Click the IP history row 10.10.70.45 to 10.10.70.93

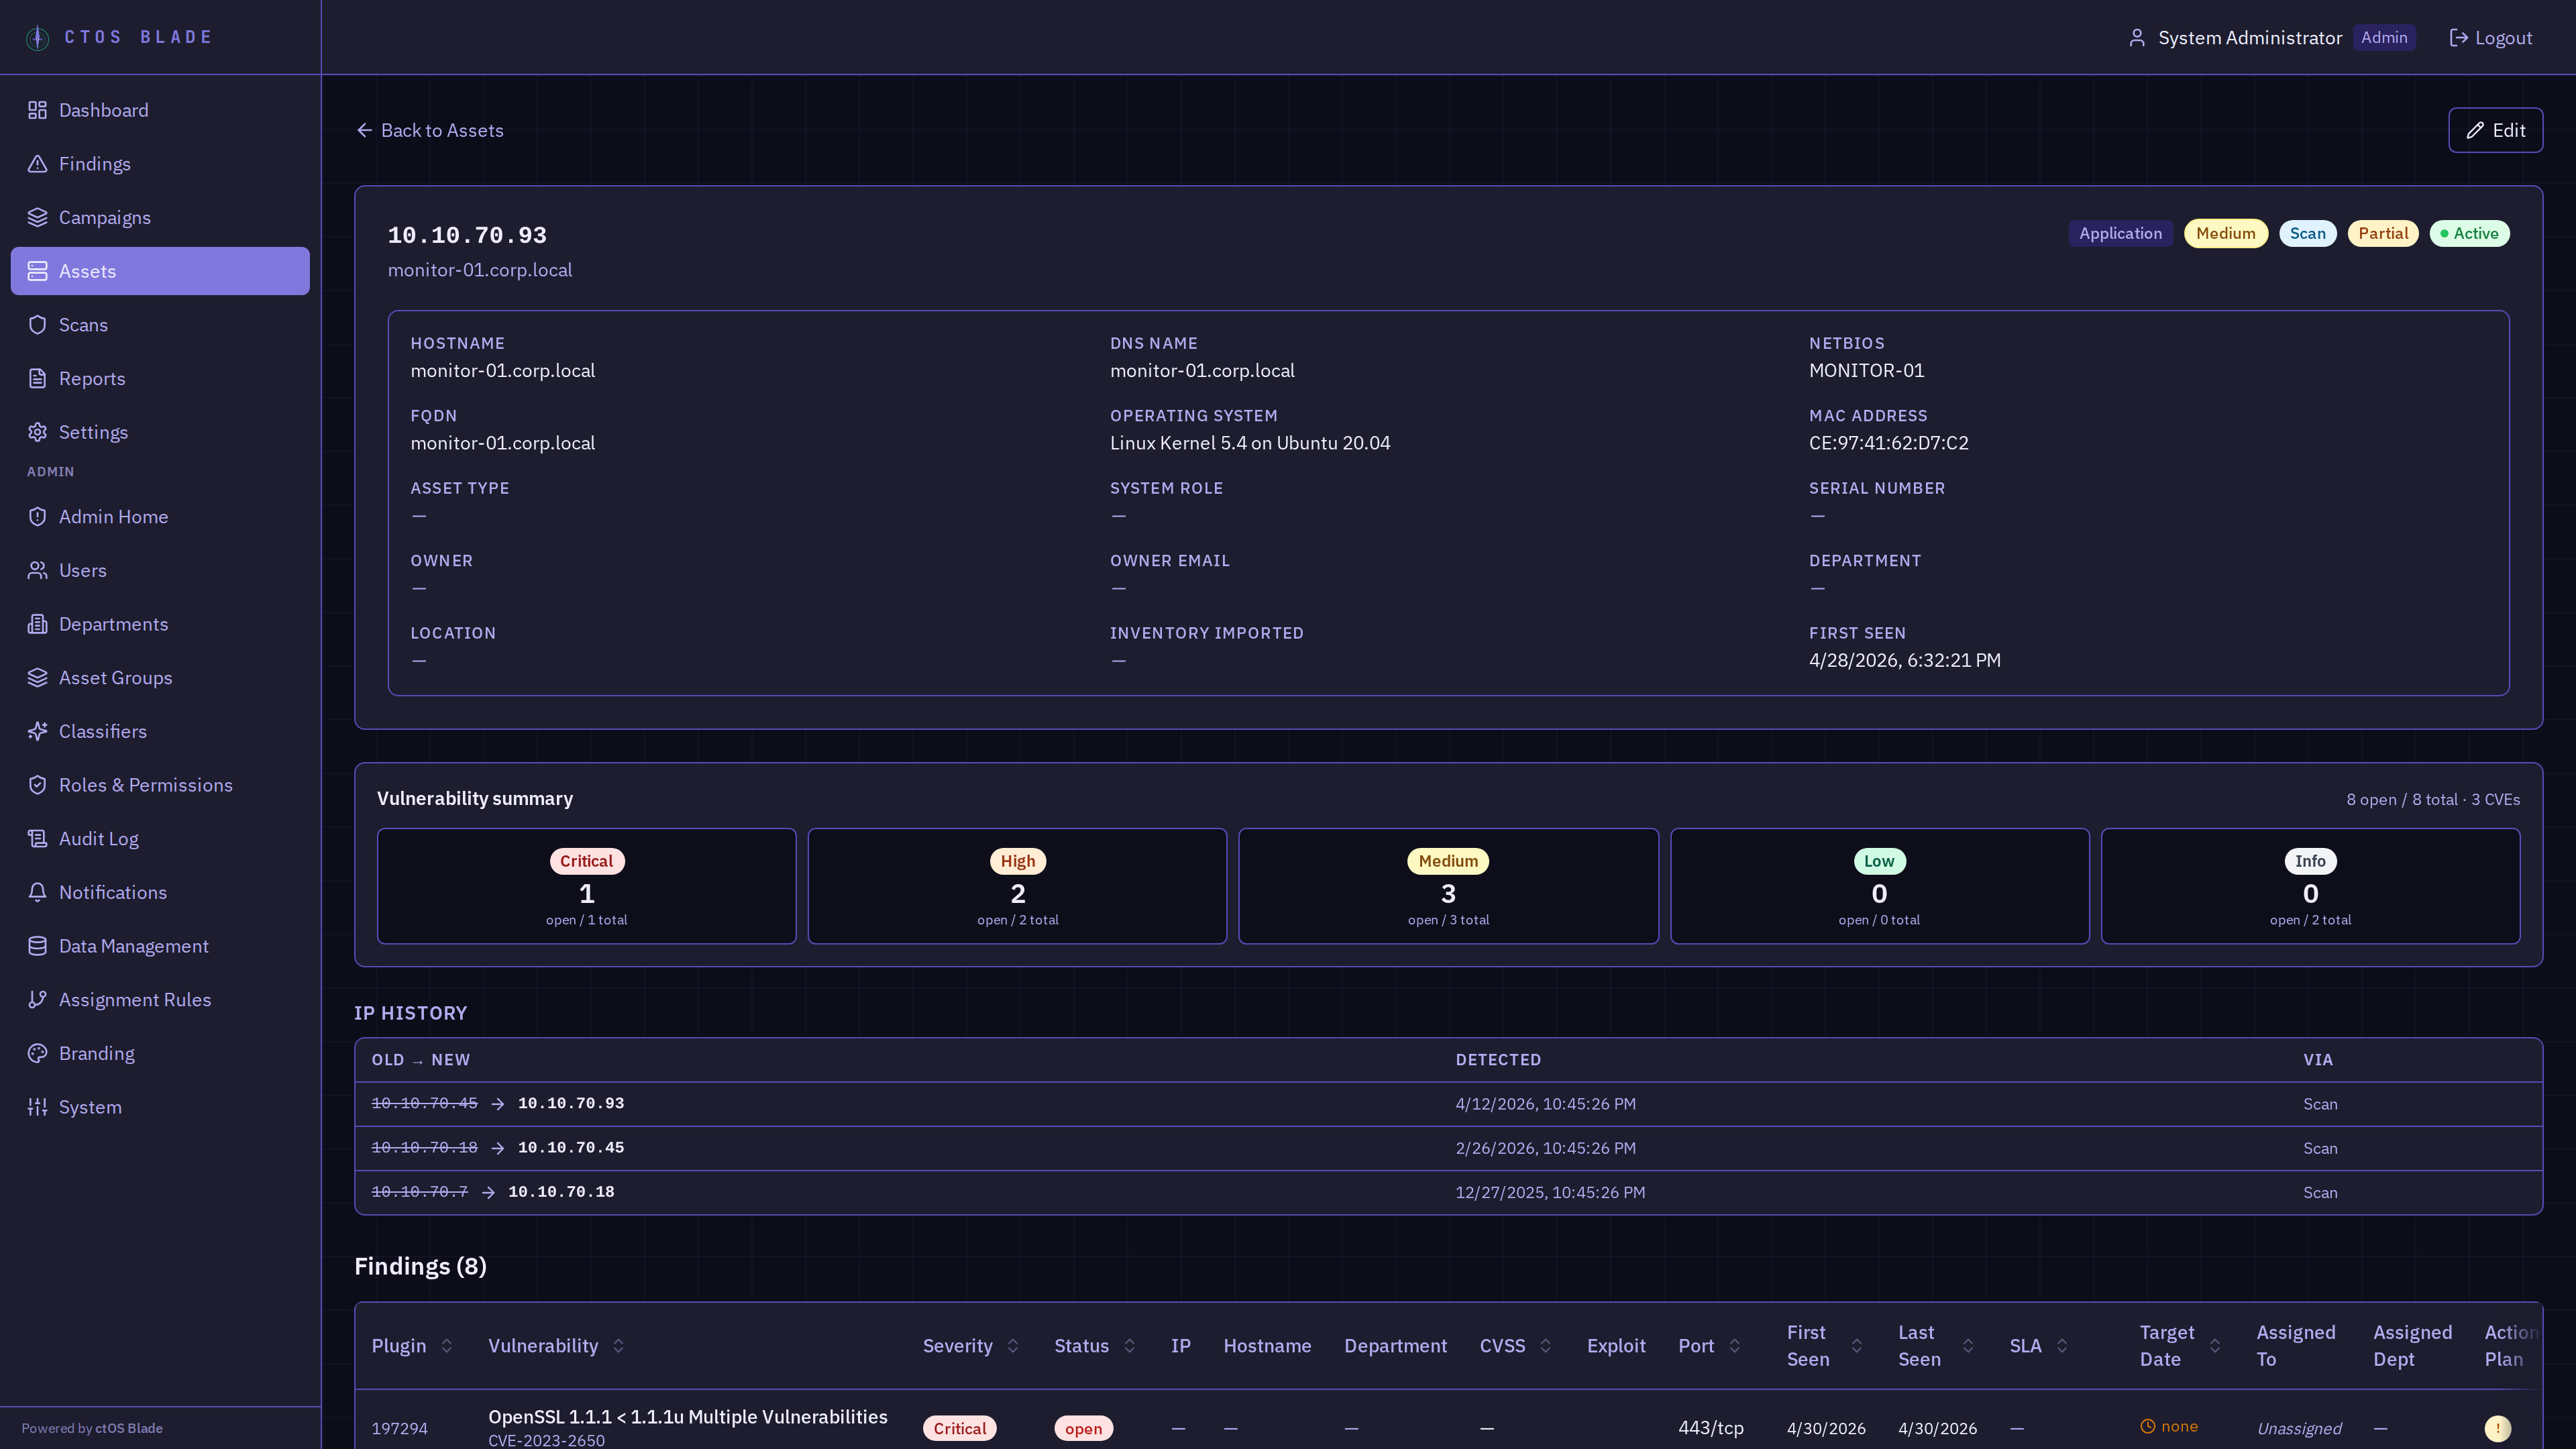click(1448, 1104)
